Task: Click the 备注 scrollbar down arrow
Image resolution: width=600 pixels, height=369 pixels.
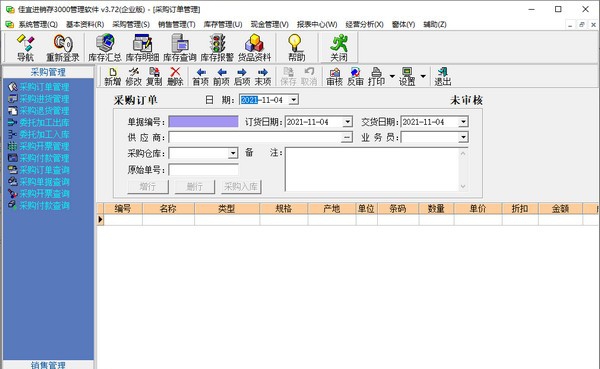Action: pyautogui.click(x=463, y=186)
